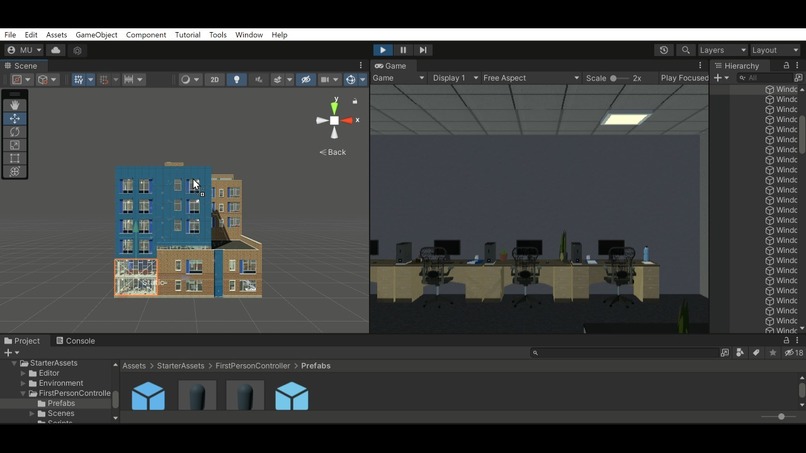Expand the Environment folder
Viewport: 806px width, 453px height.
23,383
